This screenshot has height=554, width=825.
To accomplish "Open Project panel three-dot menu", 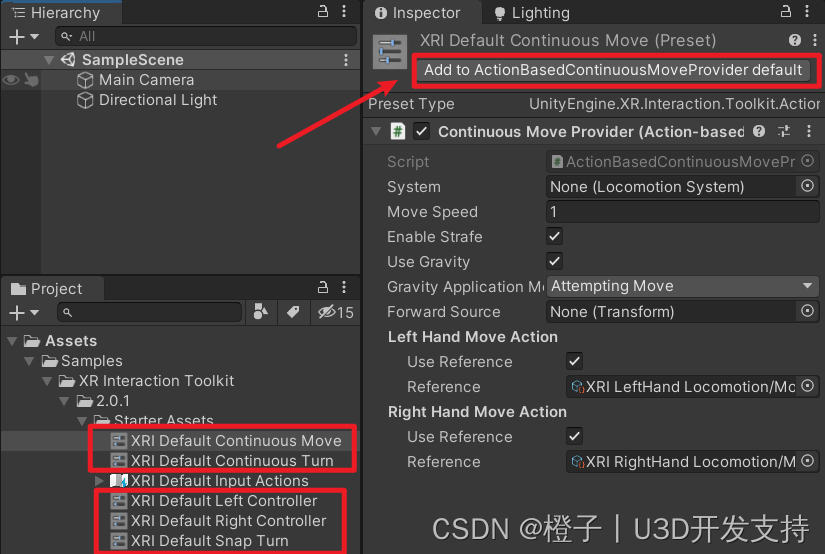I will click(x=344, y=287).
